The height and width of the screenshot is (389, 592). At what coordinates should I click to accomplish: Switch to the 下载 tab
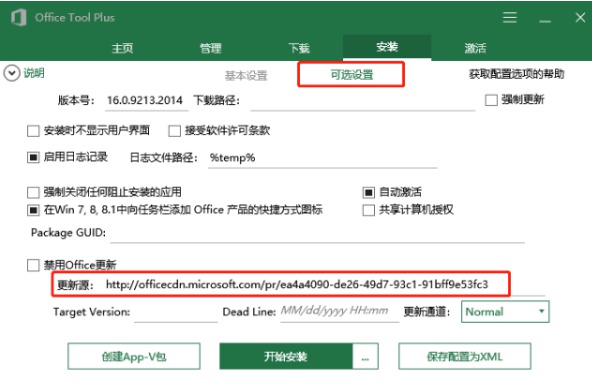point(299,48)
